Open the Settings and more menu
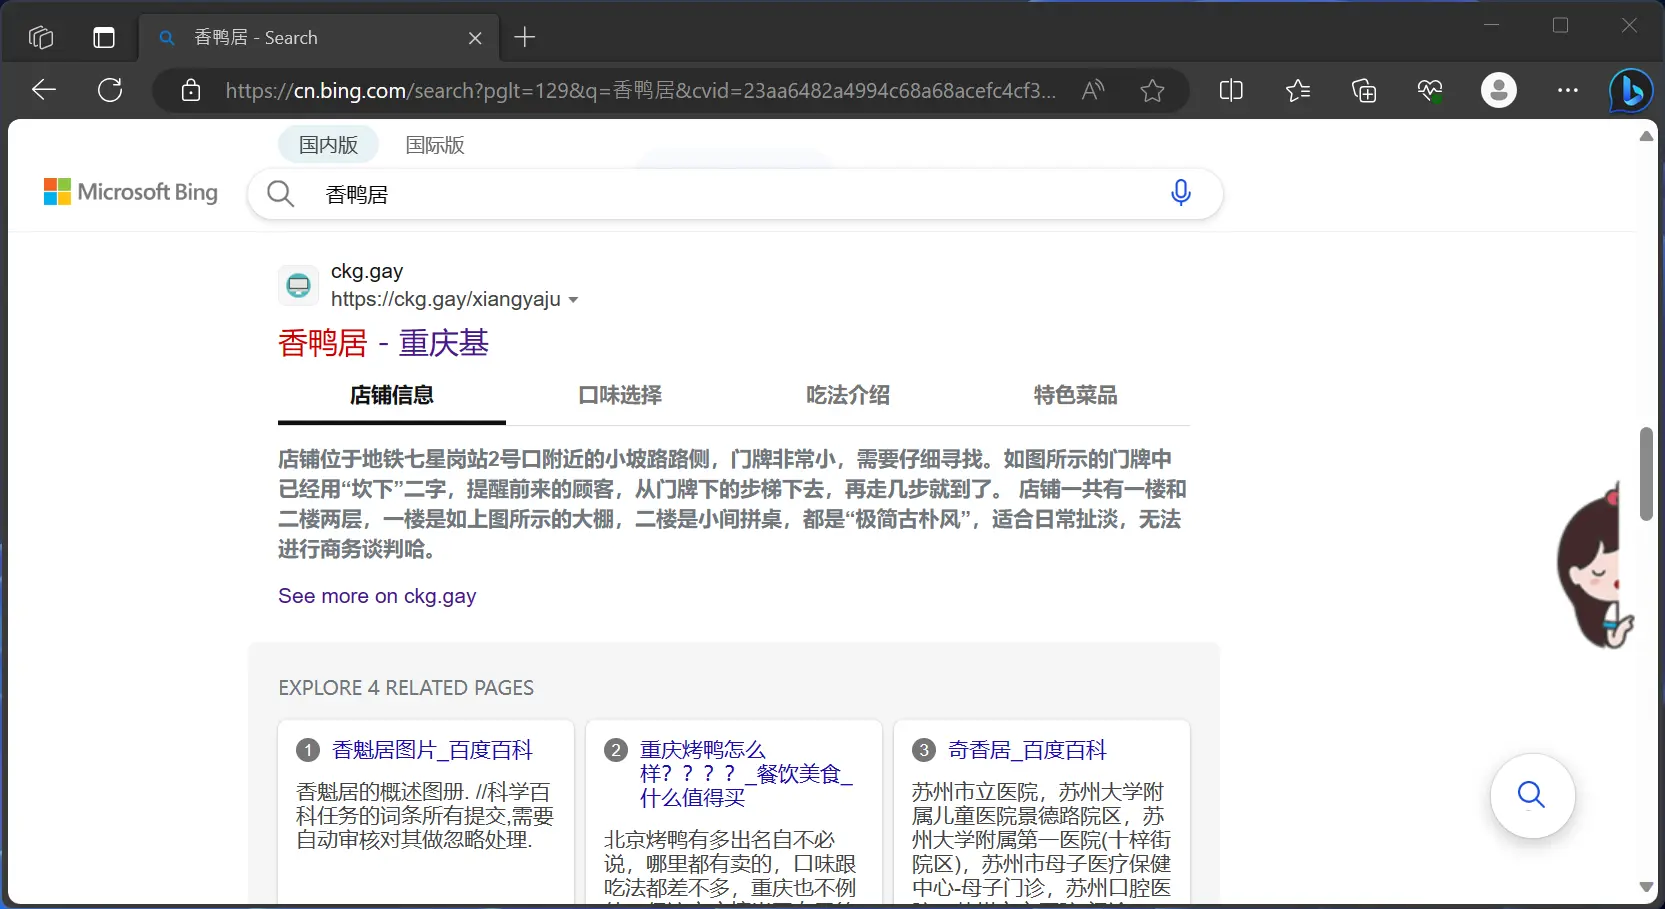 click(1567, 90)
